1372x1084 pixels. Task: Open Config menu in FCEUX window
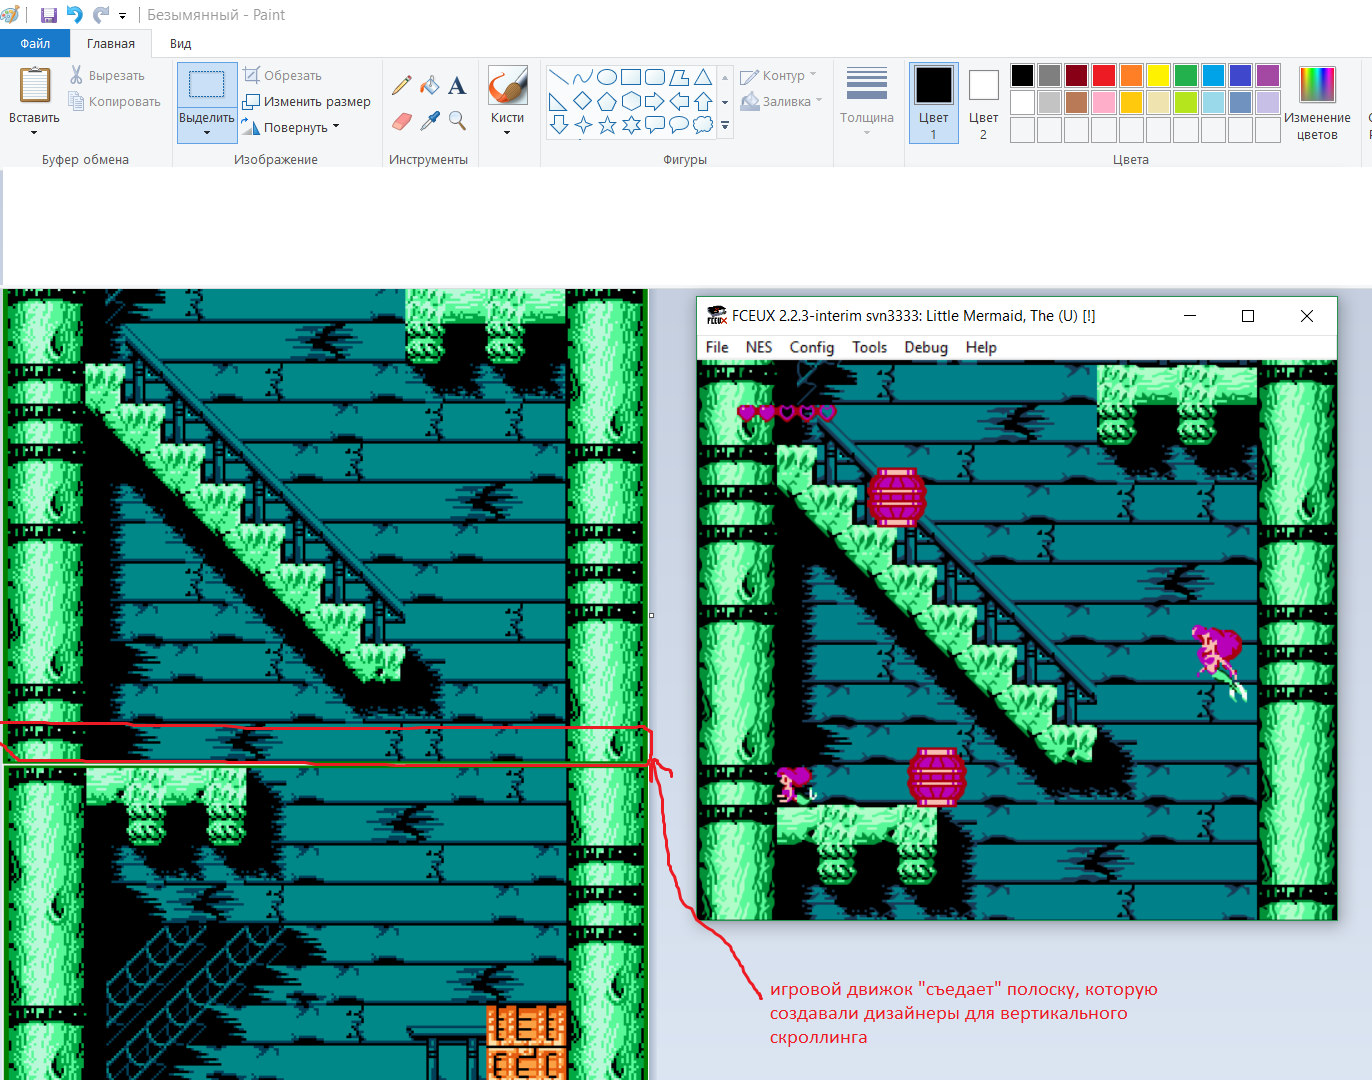click(x=812, y=347)
